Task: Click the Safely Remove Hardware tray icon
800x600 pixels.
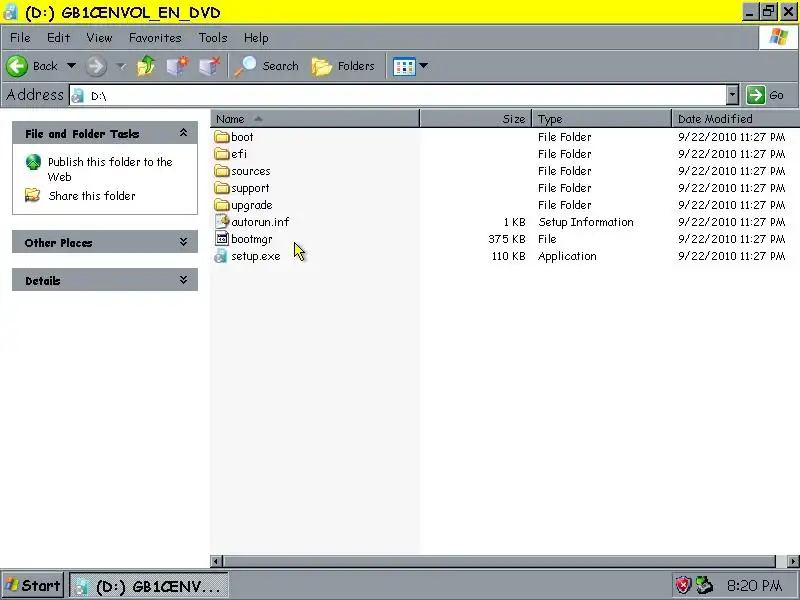Action: pyautogui.click(x=705, y=585)
